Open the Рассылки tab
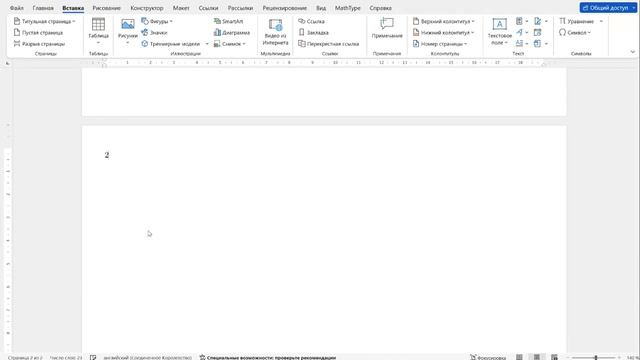This screenshot has width=640, height=360. coord(240,8)
